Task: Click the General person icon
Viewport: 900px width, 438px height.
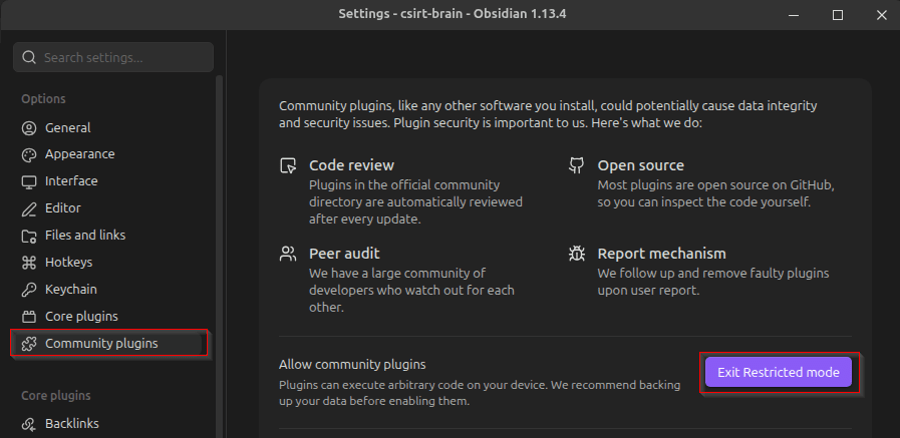Action: [x=29, y=127]
